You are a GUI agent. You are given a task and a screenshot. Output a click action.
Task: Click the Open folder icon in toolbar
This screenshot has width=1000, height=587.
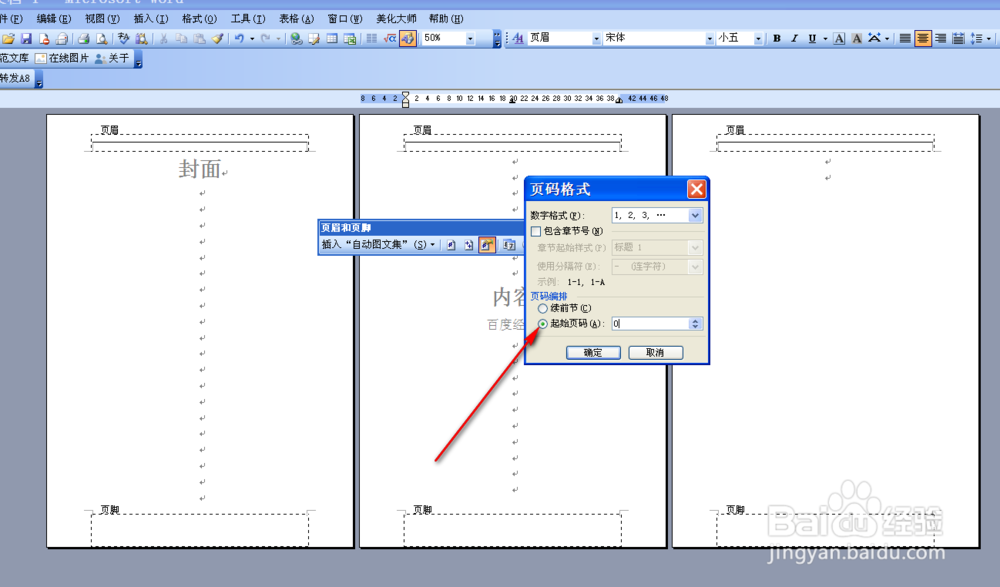tap(8, 39)
